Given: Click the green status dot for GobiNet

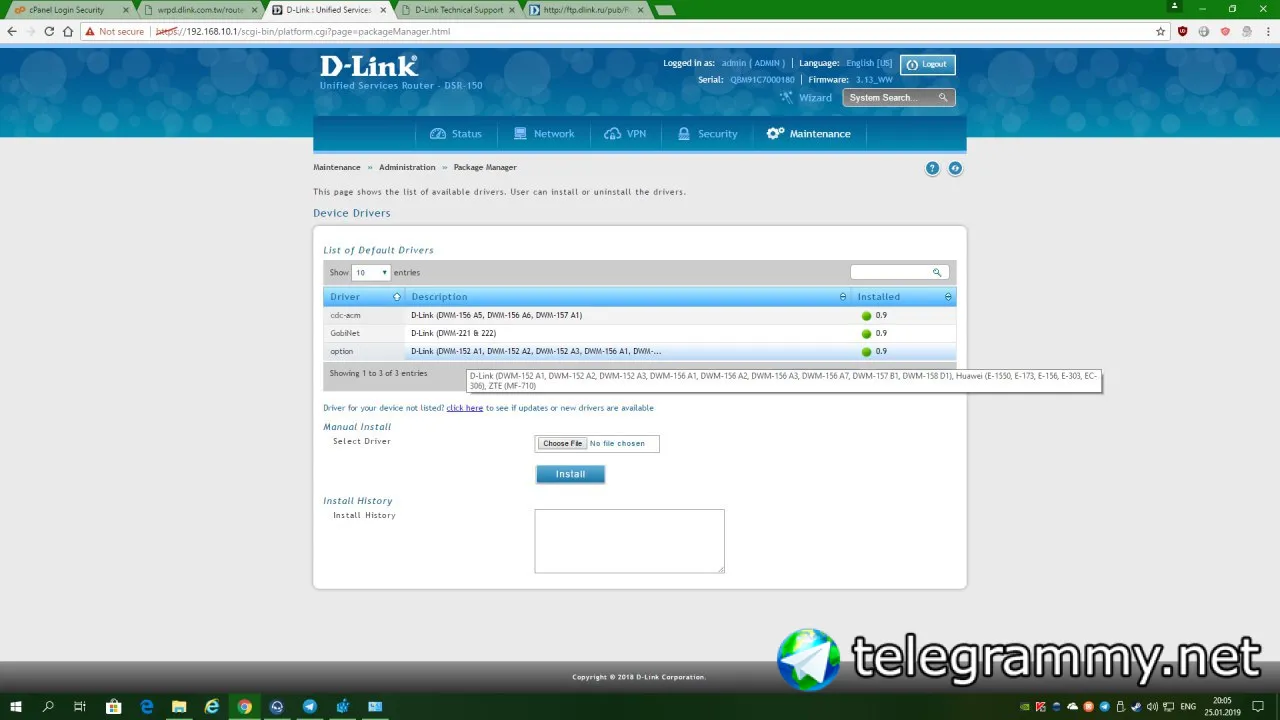Looking at the screenshot, I should [x=867, y=334].
